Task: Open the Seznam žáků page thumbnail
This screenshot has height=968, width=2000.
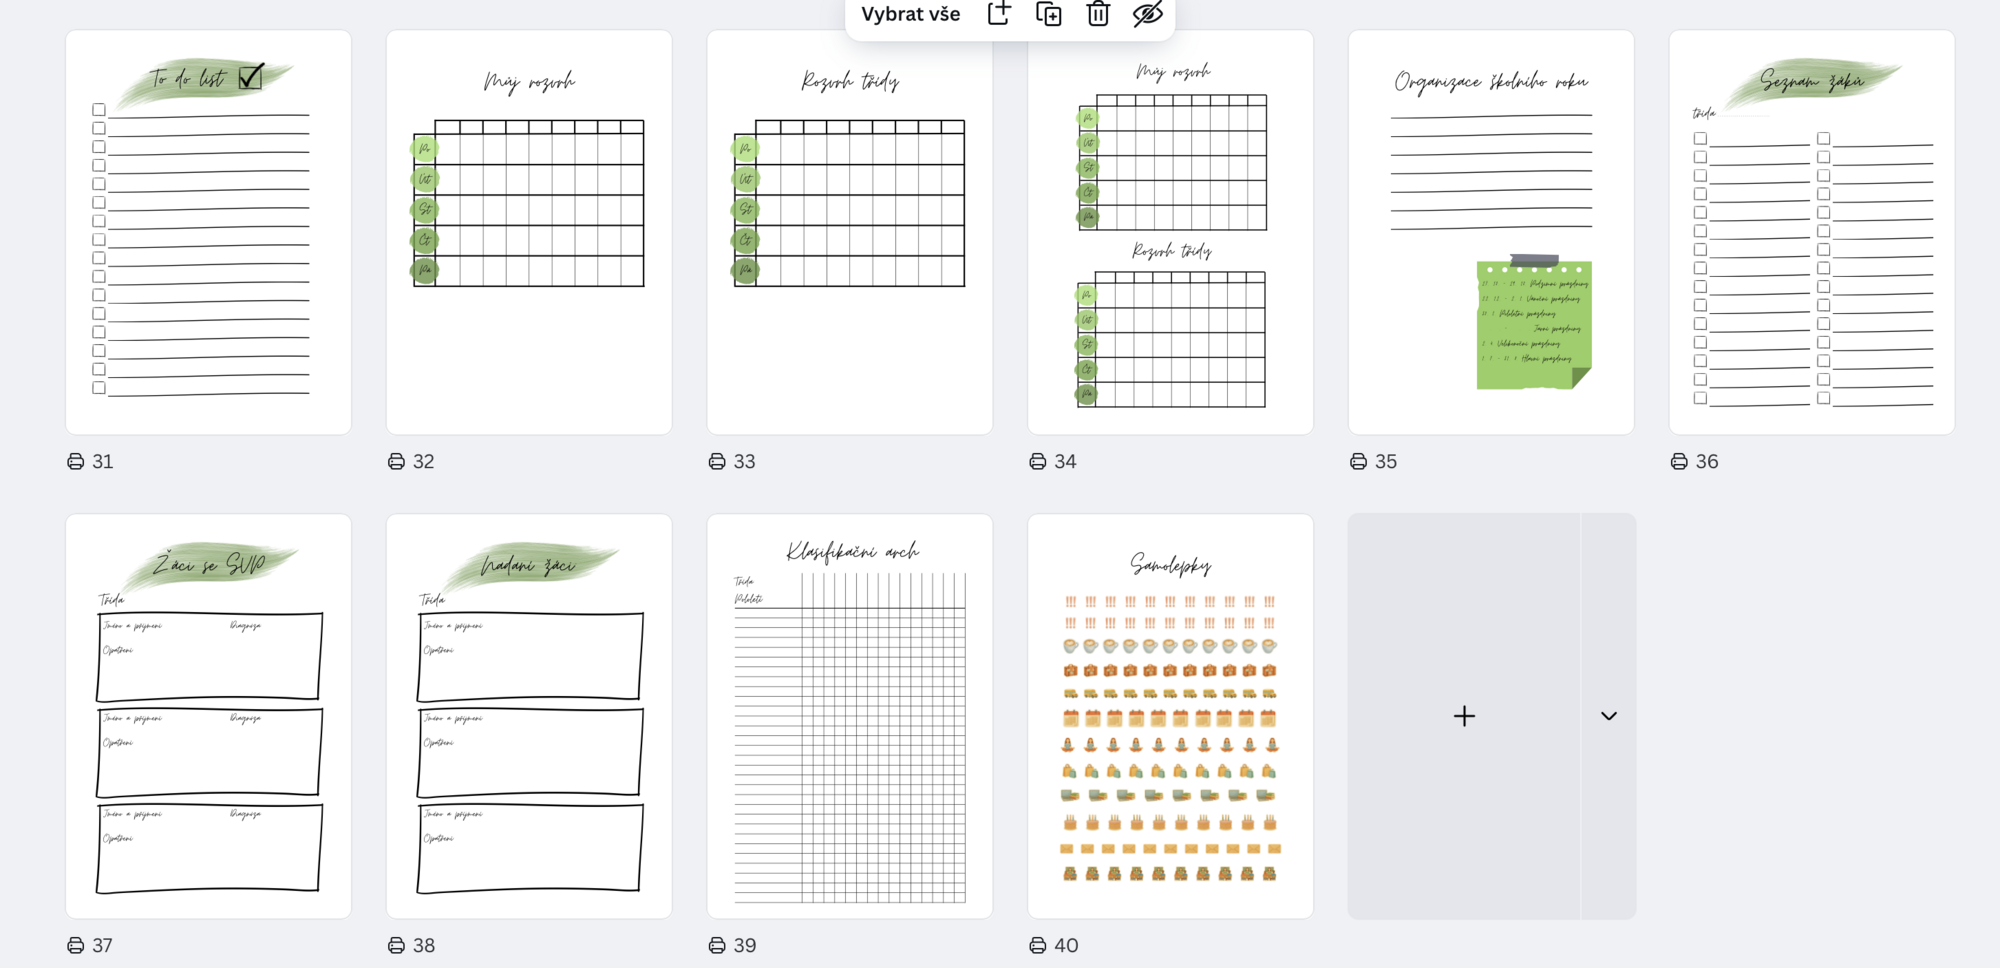Action: click(1812, 232)
